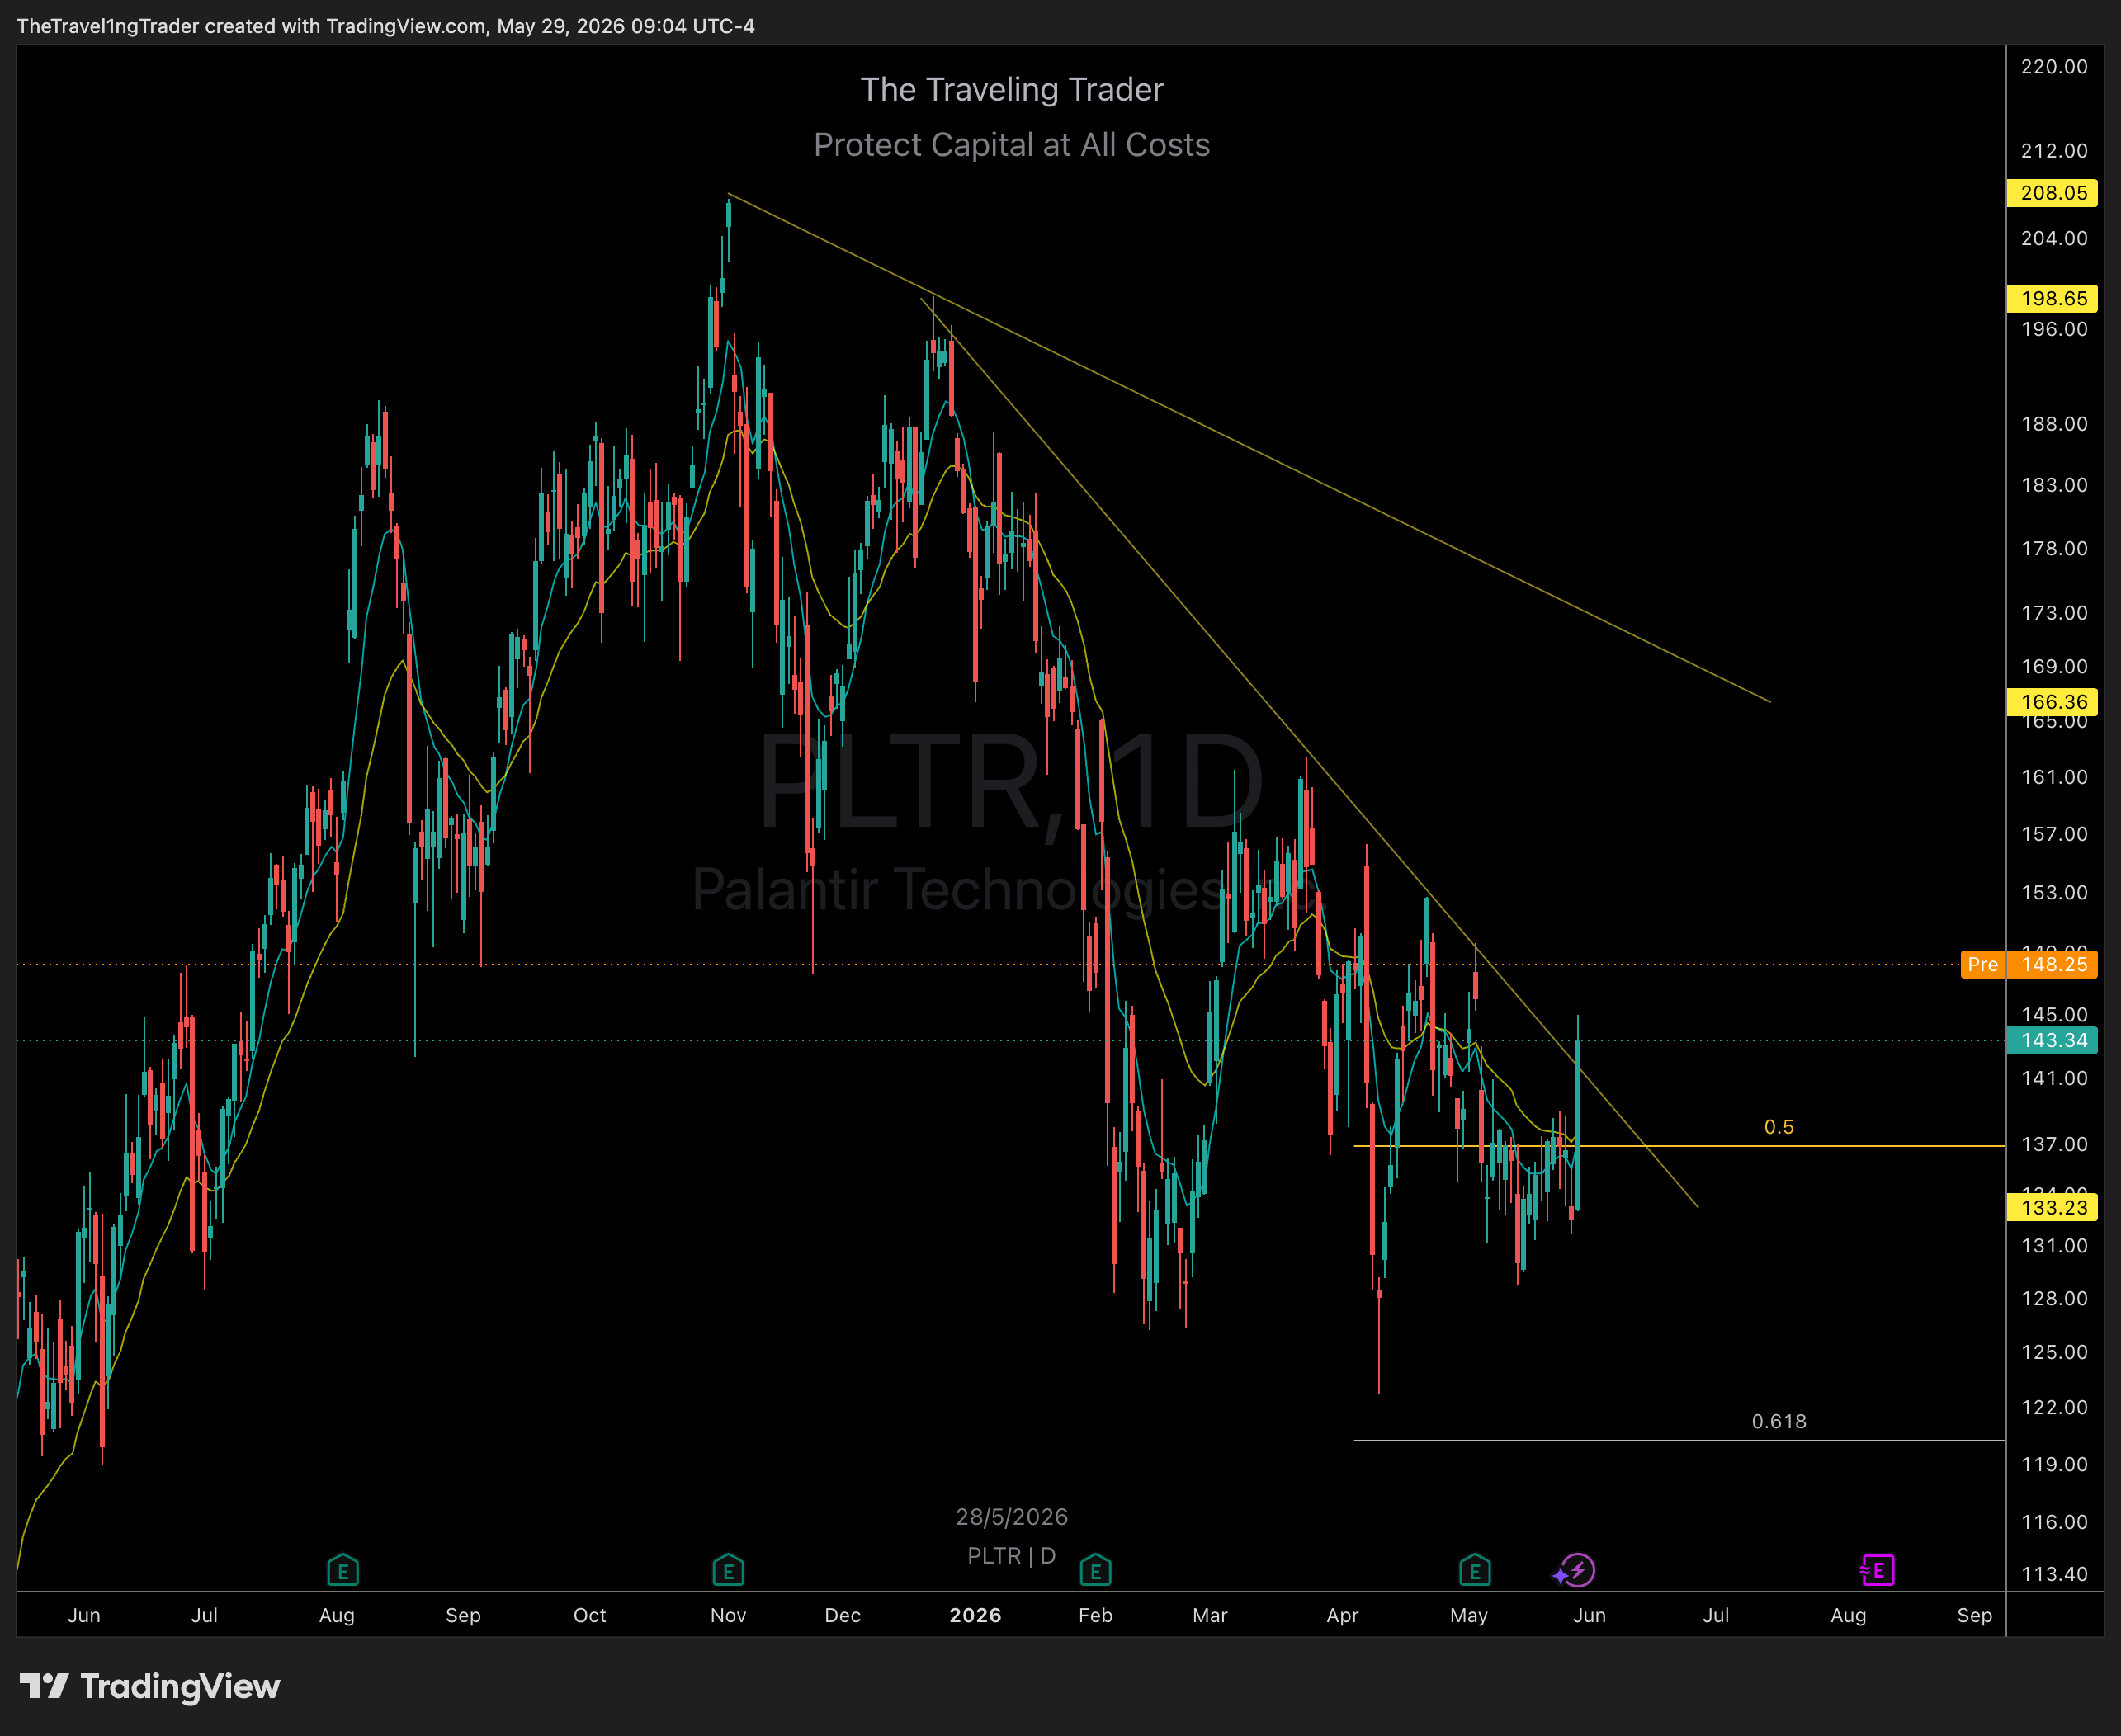Click the earnings marker above May
Viewport: 2121px width, 1736px height.
tap(1475, 1571)
